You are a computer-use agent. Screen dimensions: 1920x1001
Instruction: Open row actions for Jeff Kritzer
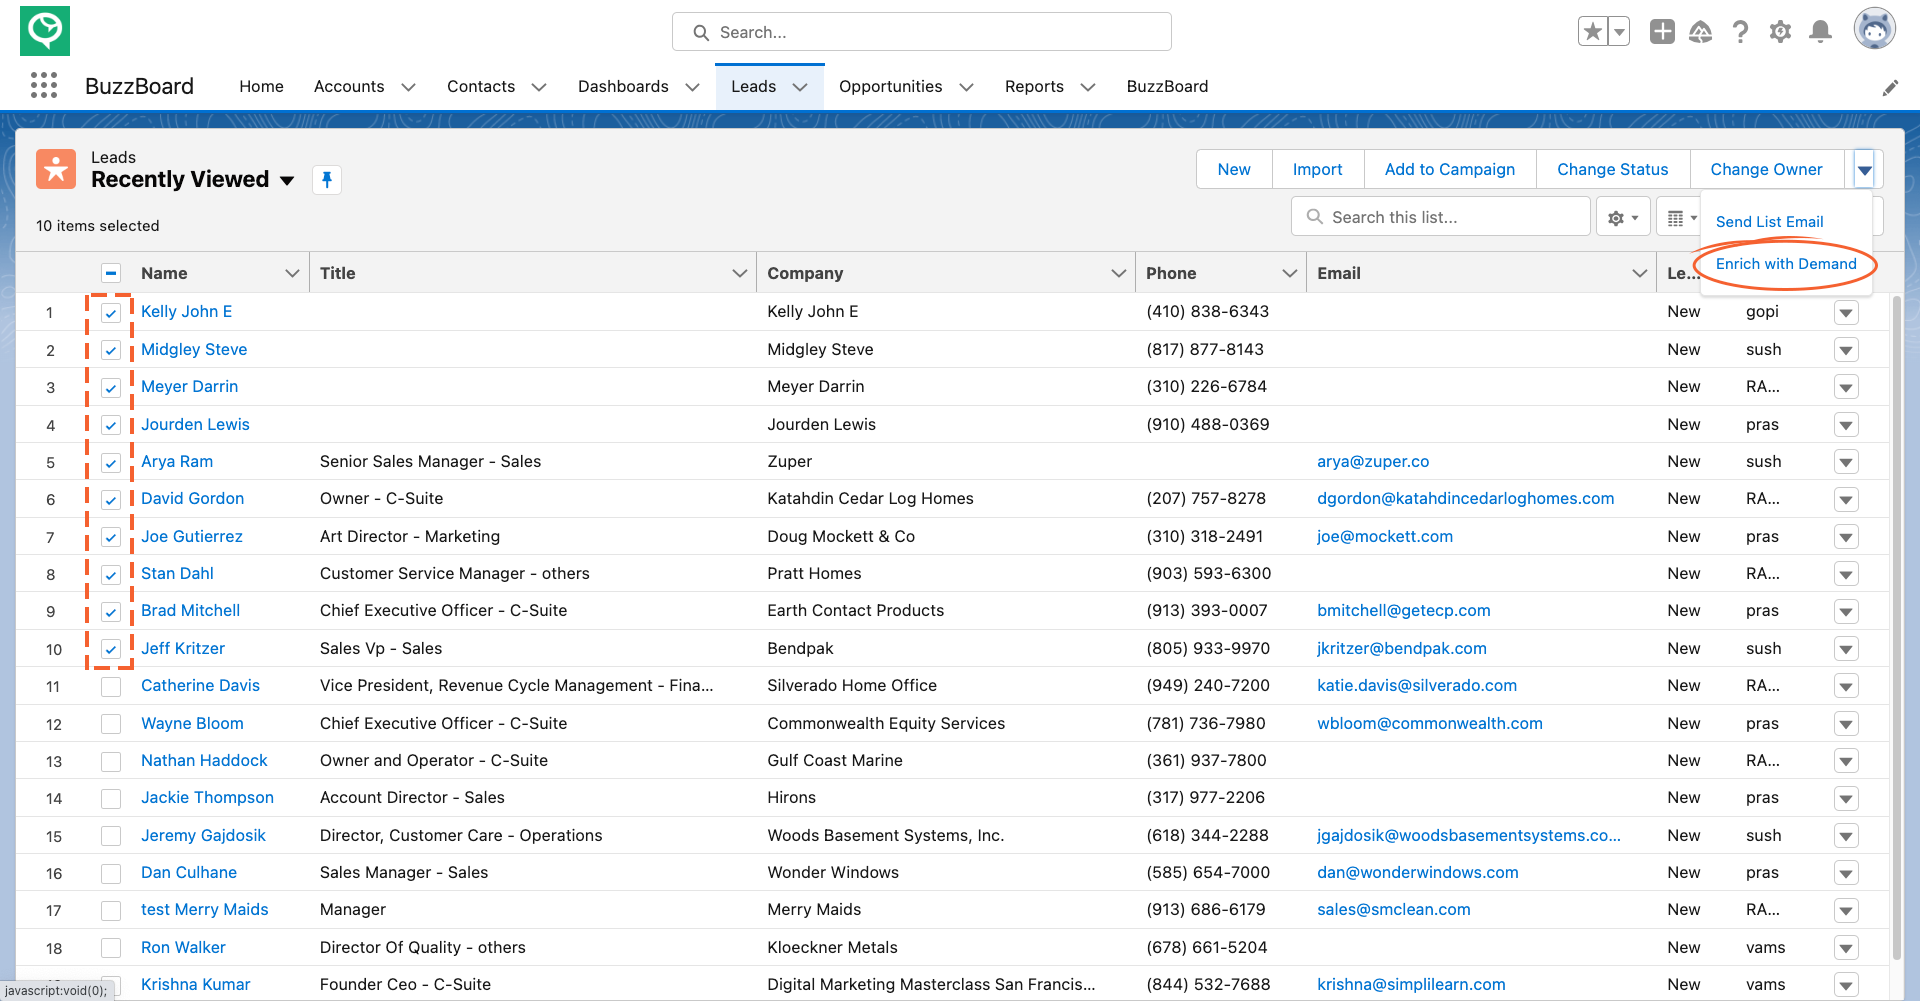[1846, 649]
